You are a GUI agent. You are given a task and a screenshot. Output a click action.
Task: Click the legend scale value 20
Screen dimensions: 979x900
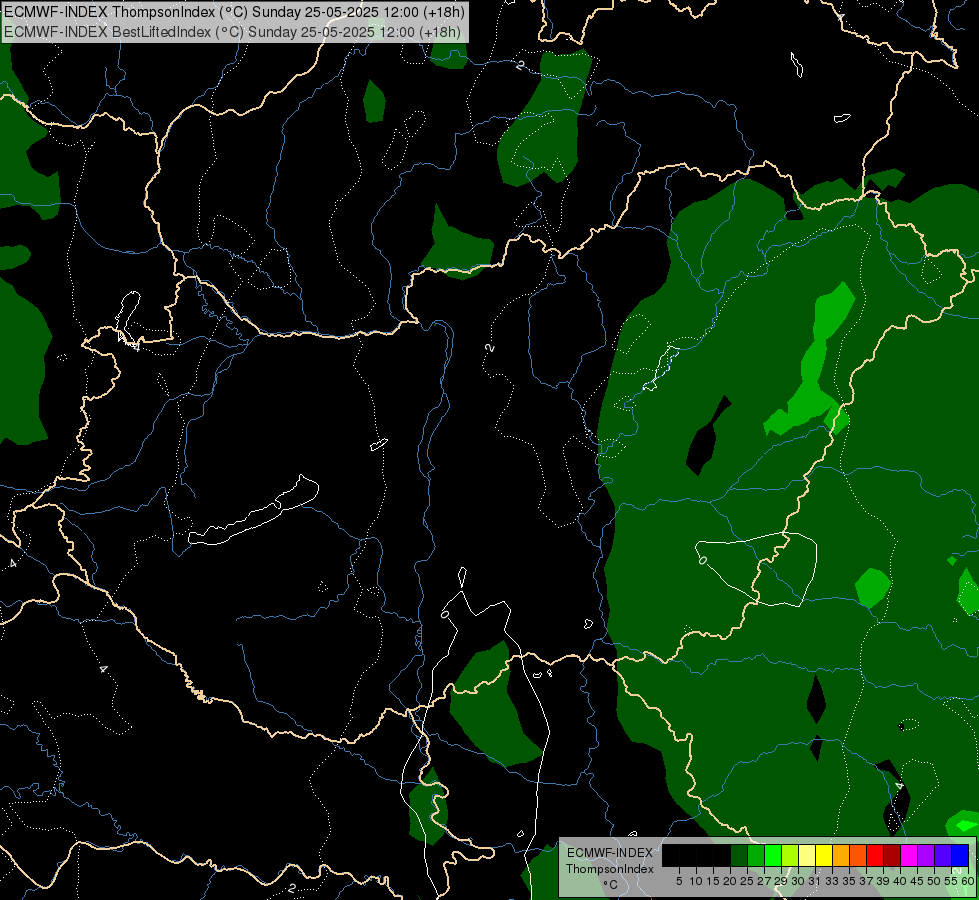click(731, 881)
